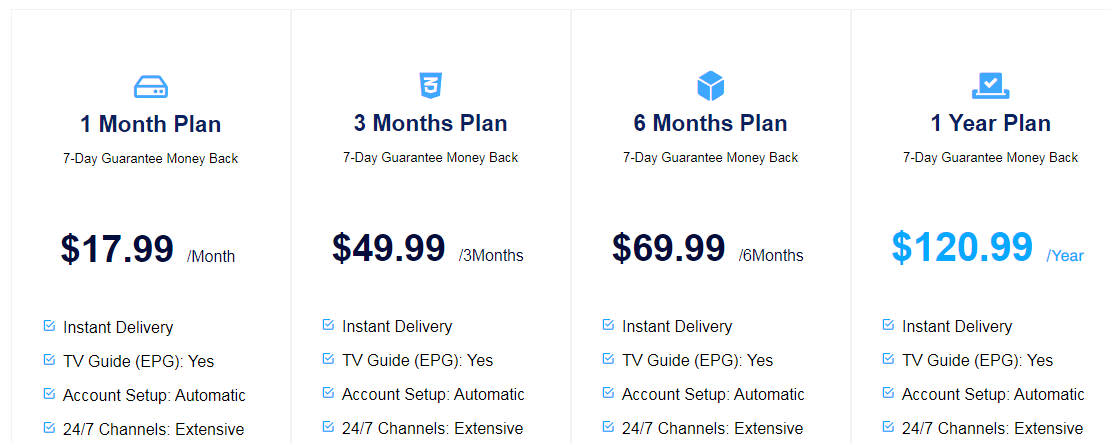Click the $69.99 six-month price
The height and width of the screenshot is (443, 1111).
pos(669,248)
